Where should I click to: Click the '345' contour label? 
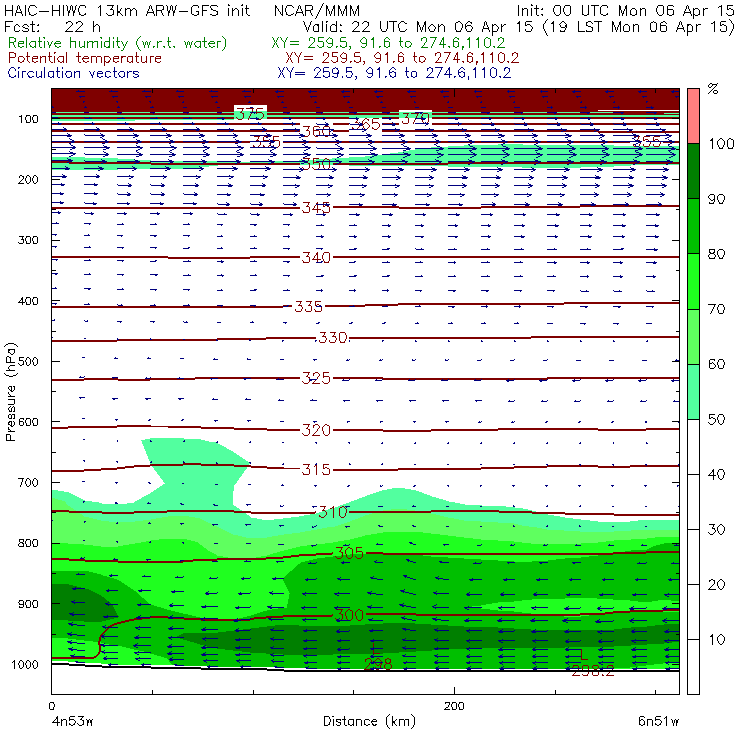316,207
